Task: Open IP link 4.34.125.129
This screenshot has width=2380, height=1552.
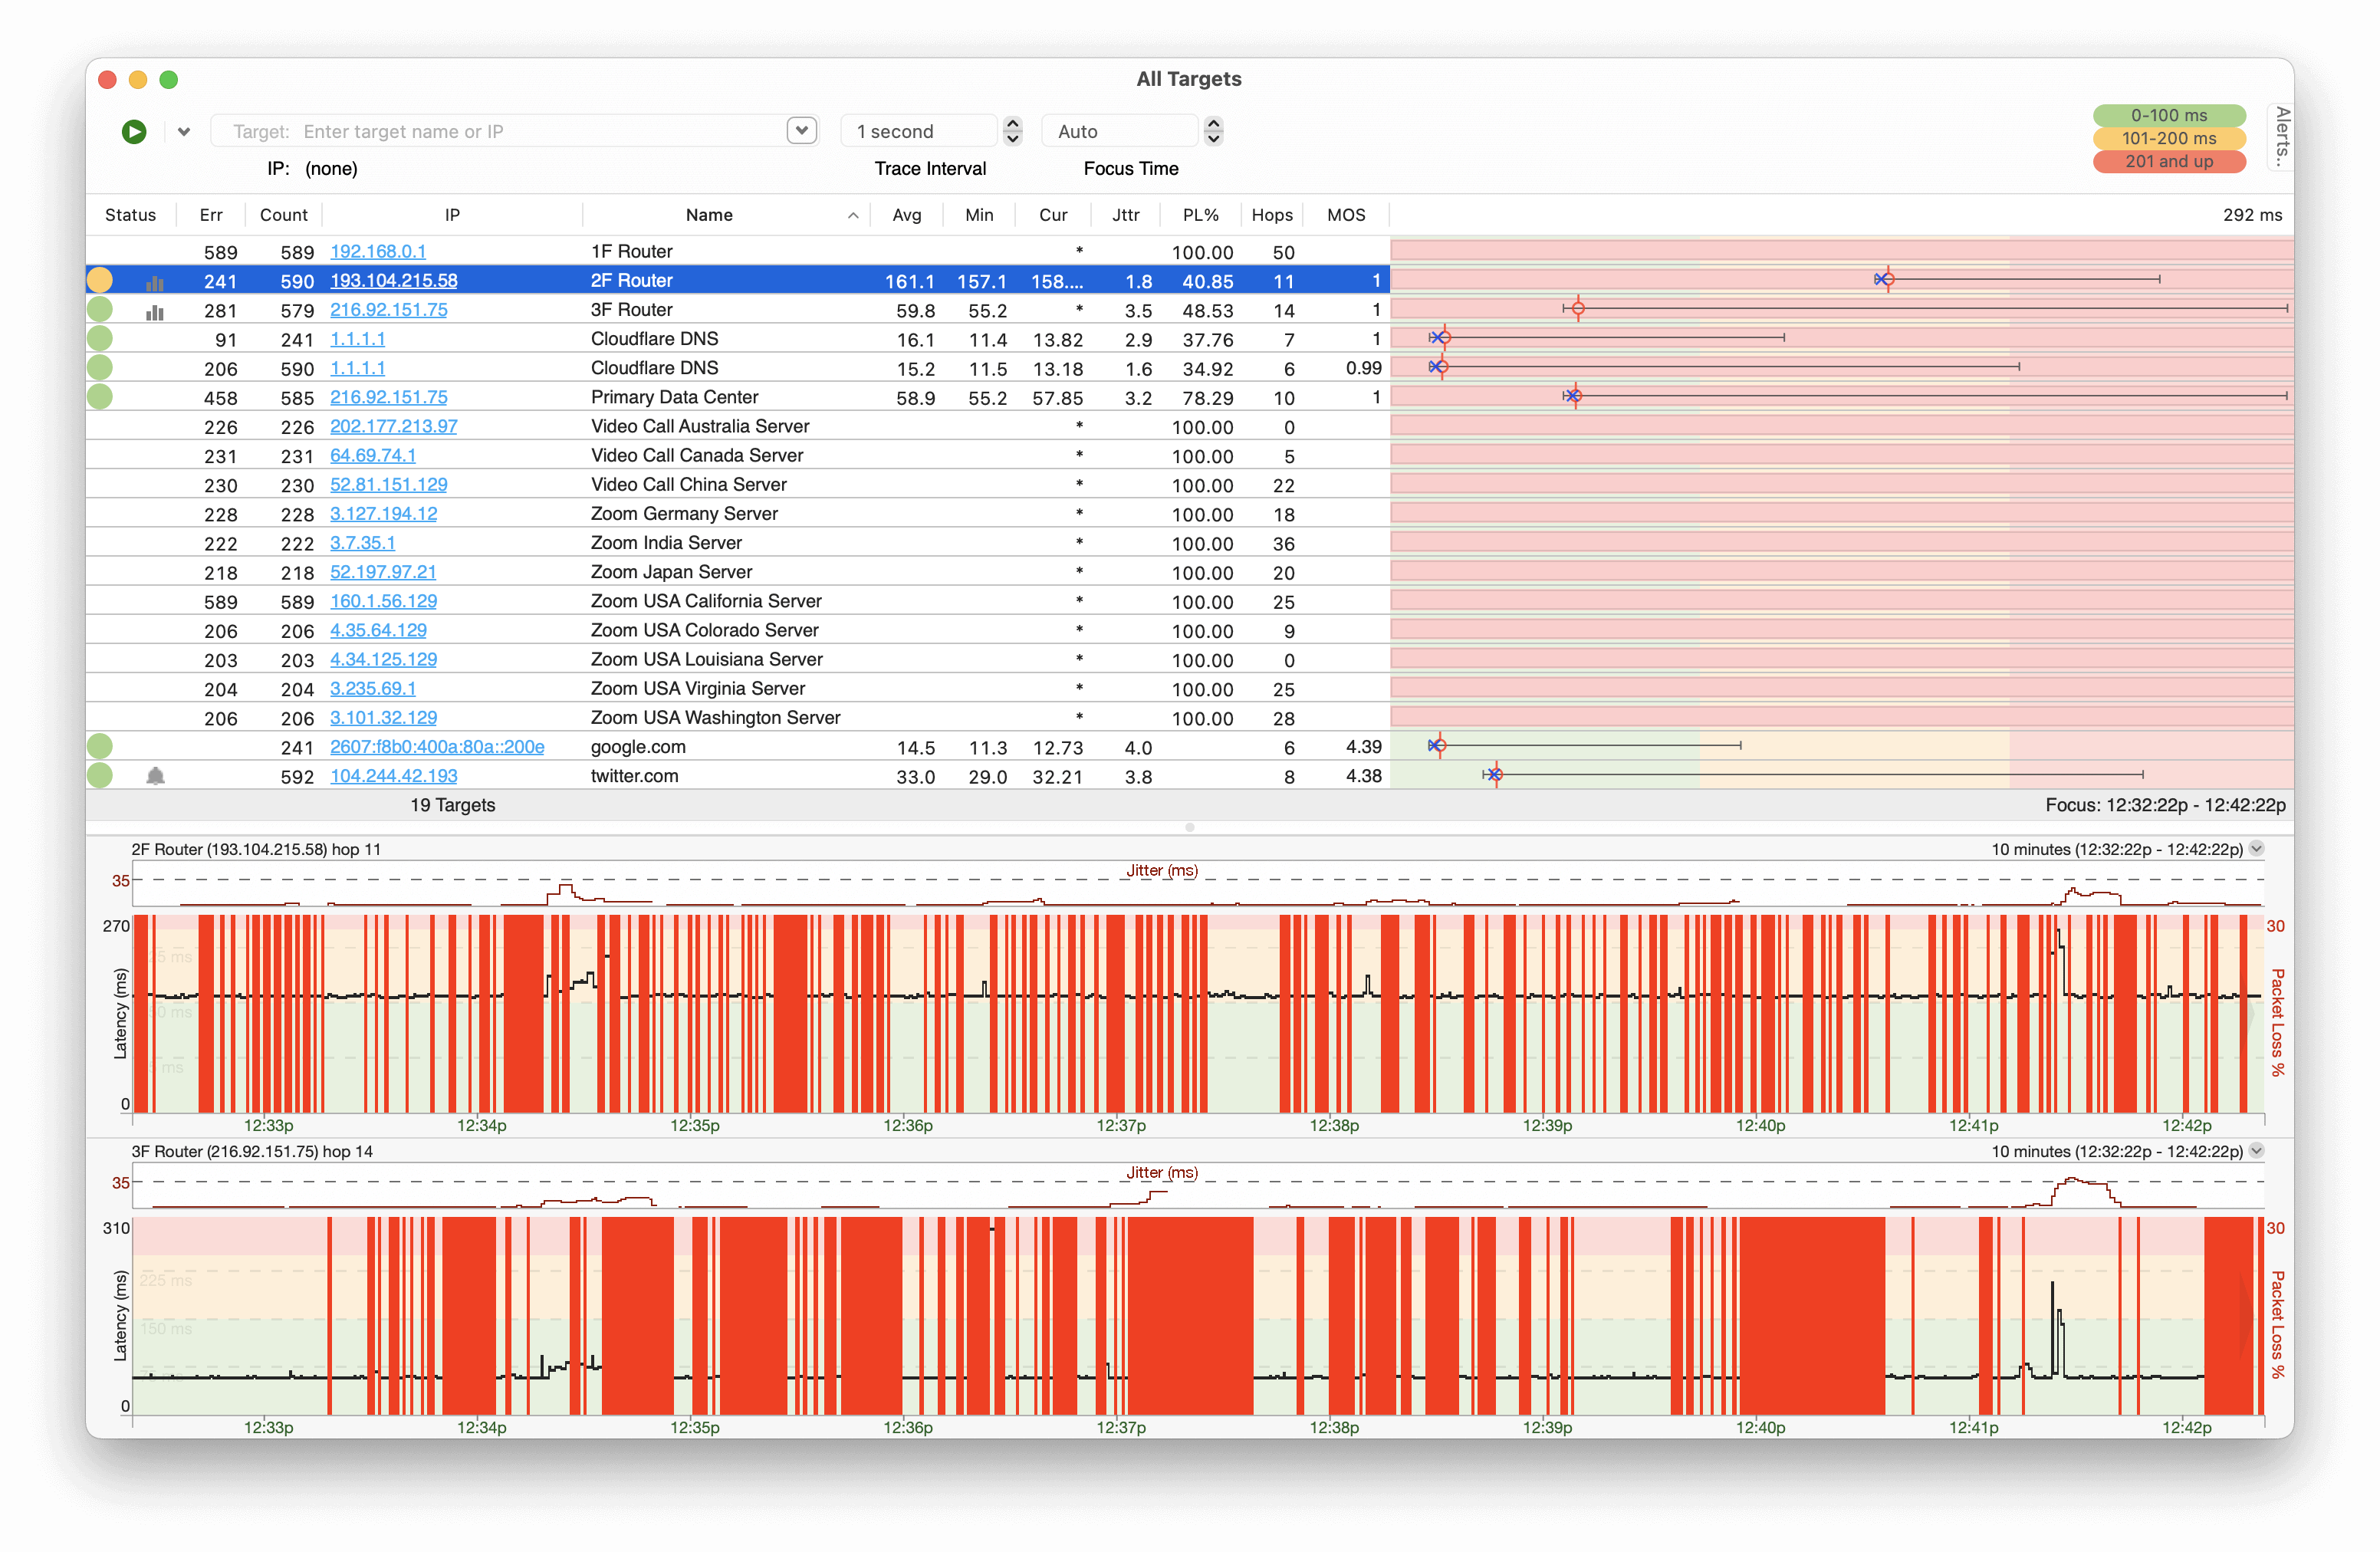Action: point(384,659)
